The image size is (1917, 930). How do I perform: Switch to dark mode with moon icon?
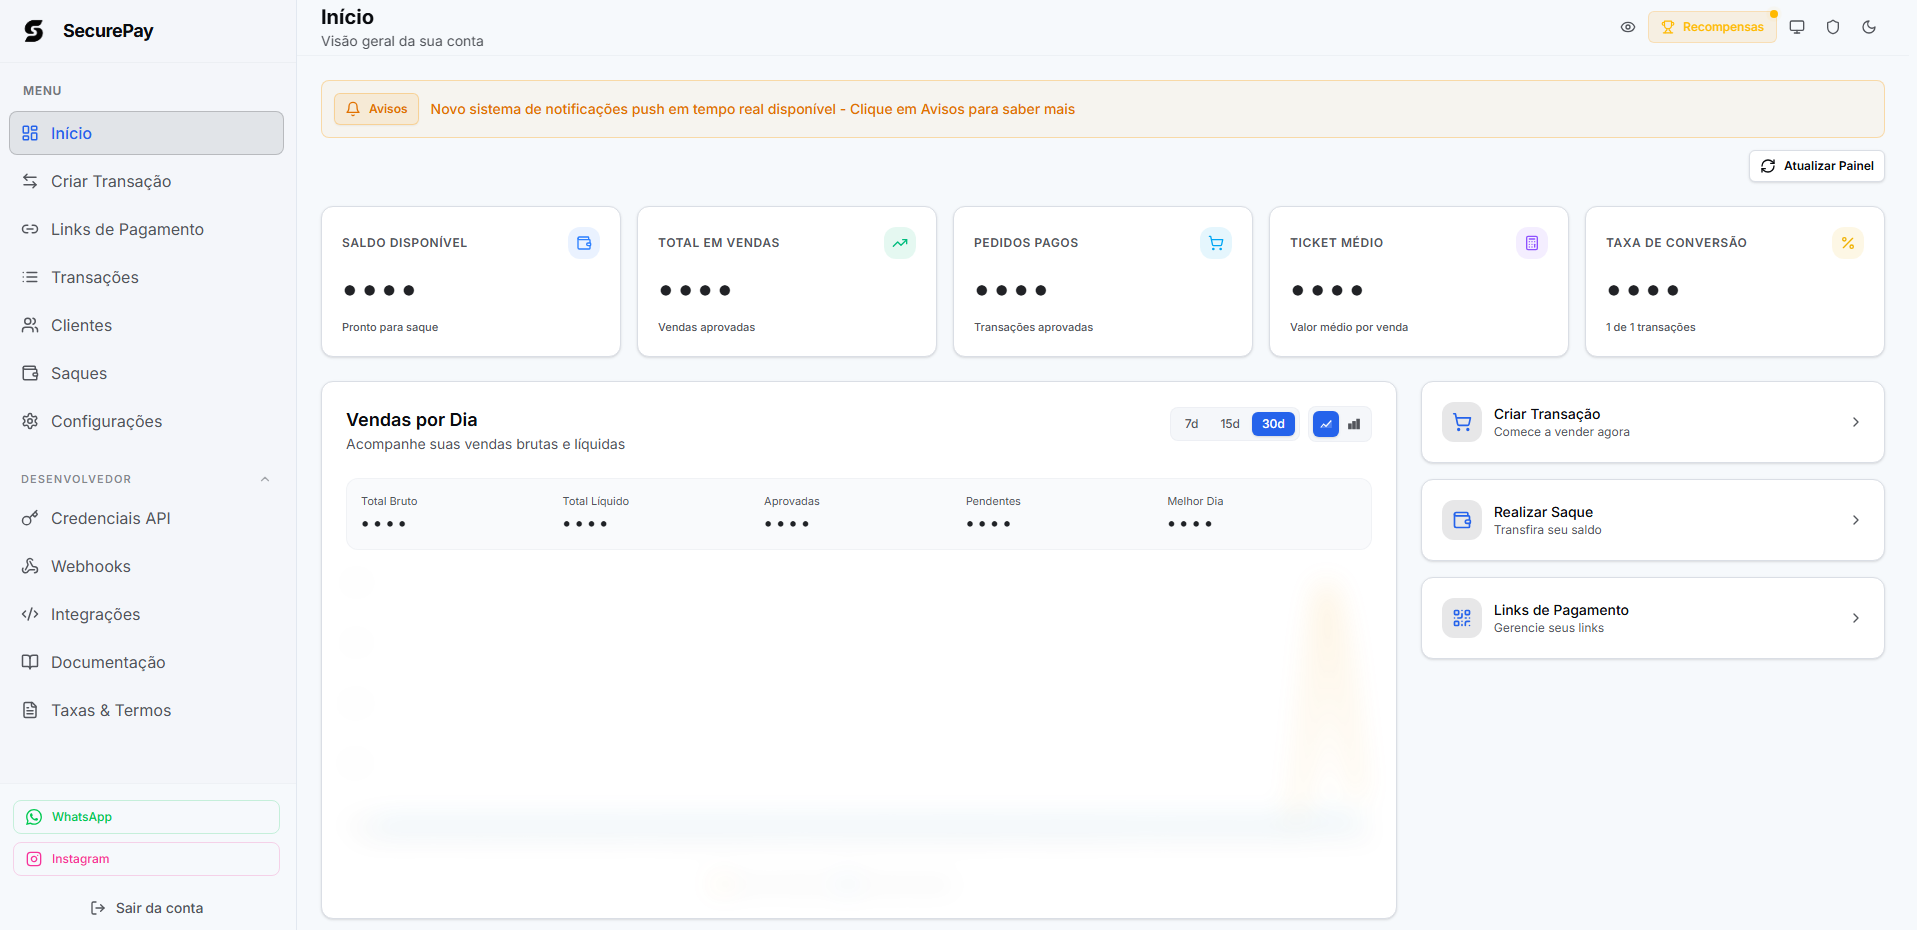click(x=1868, y=27)
